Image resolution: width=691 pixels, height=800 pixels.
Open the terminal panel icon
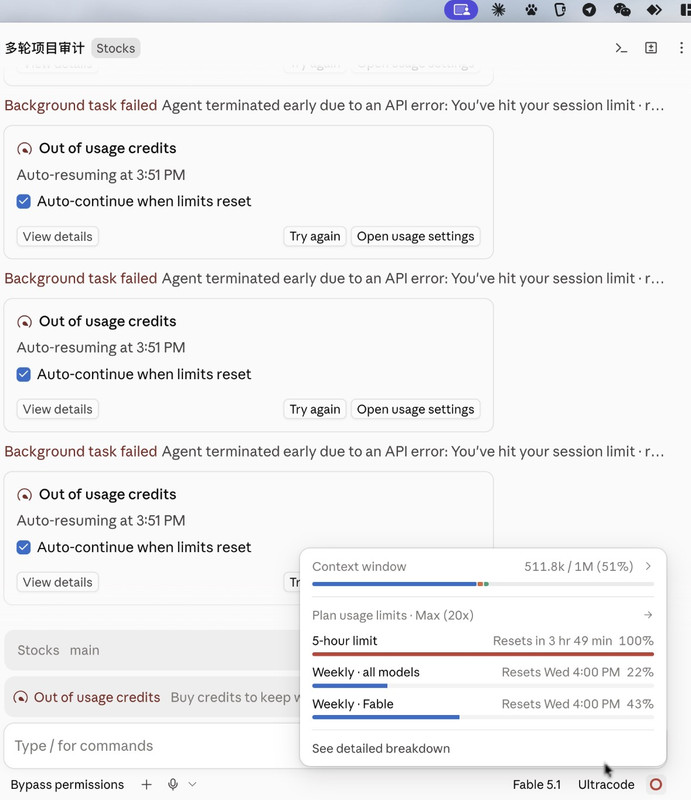pyautogui.click(x=621, y=48)
